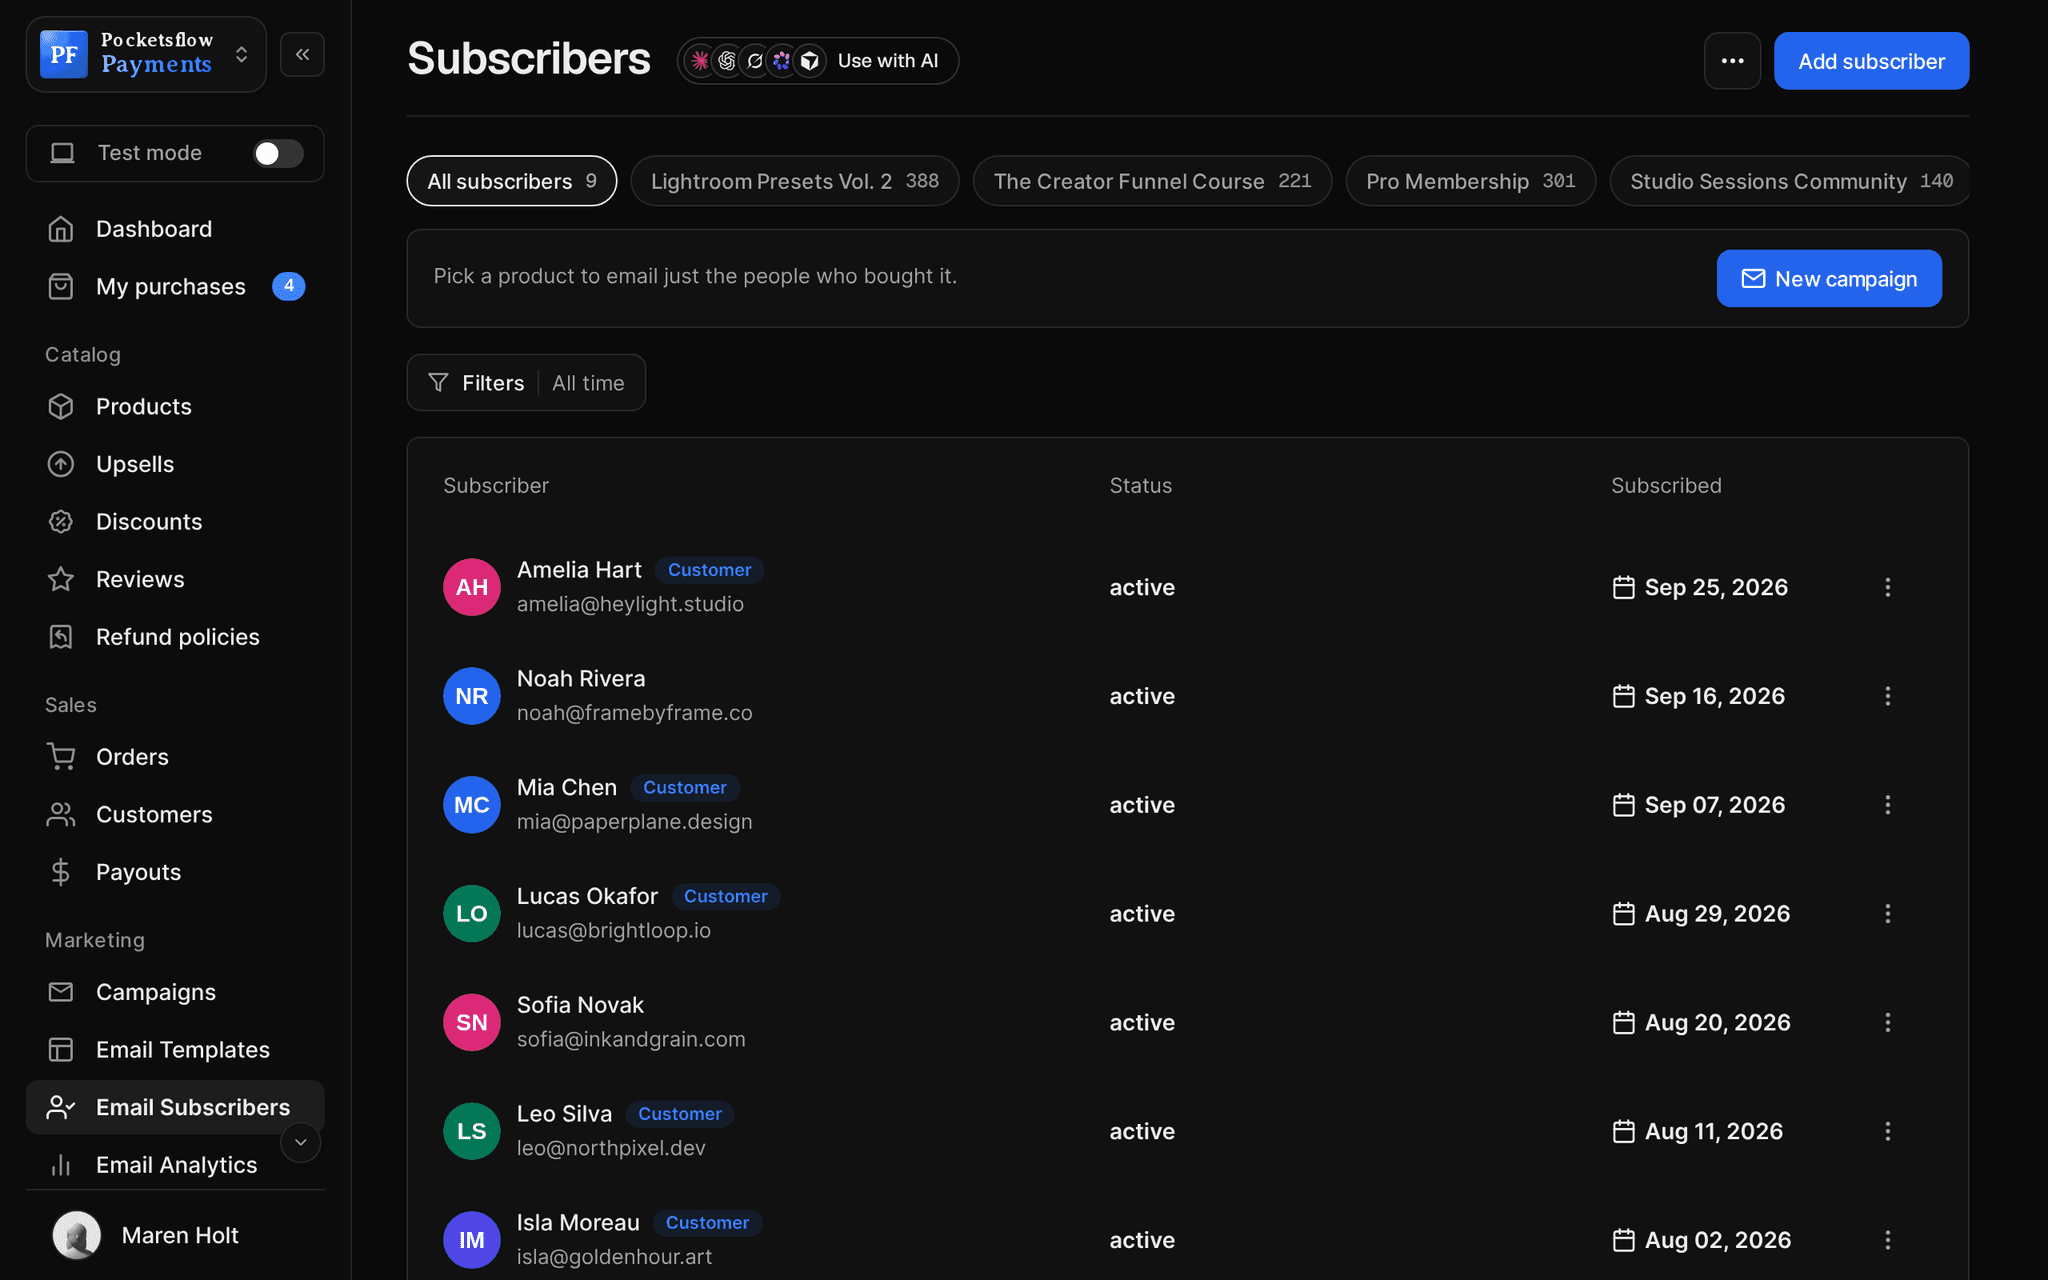Open the row menu for Sofia Novak

1887,1022
